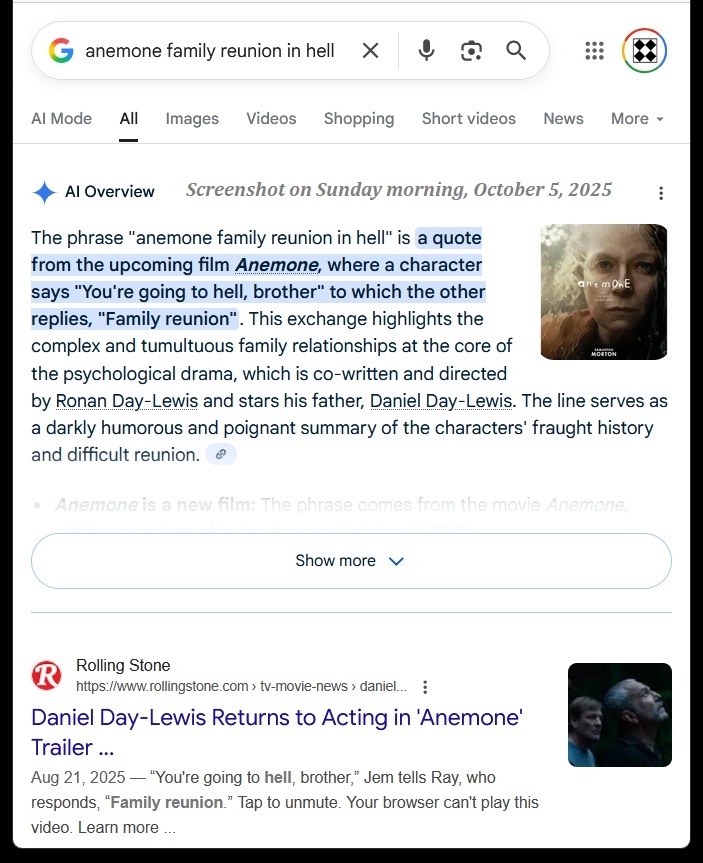This screenshot has height=863, width=703.
Task: Open Rolling Stone result three-dot menu
Action: (424, 687)
